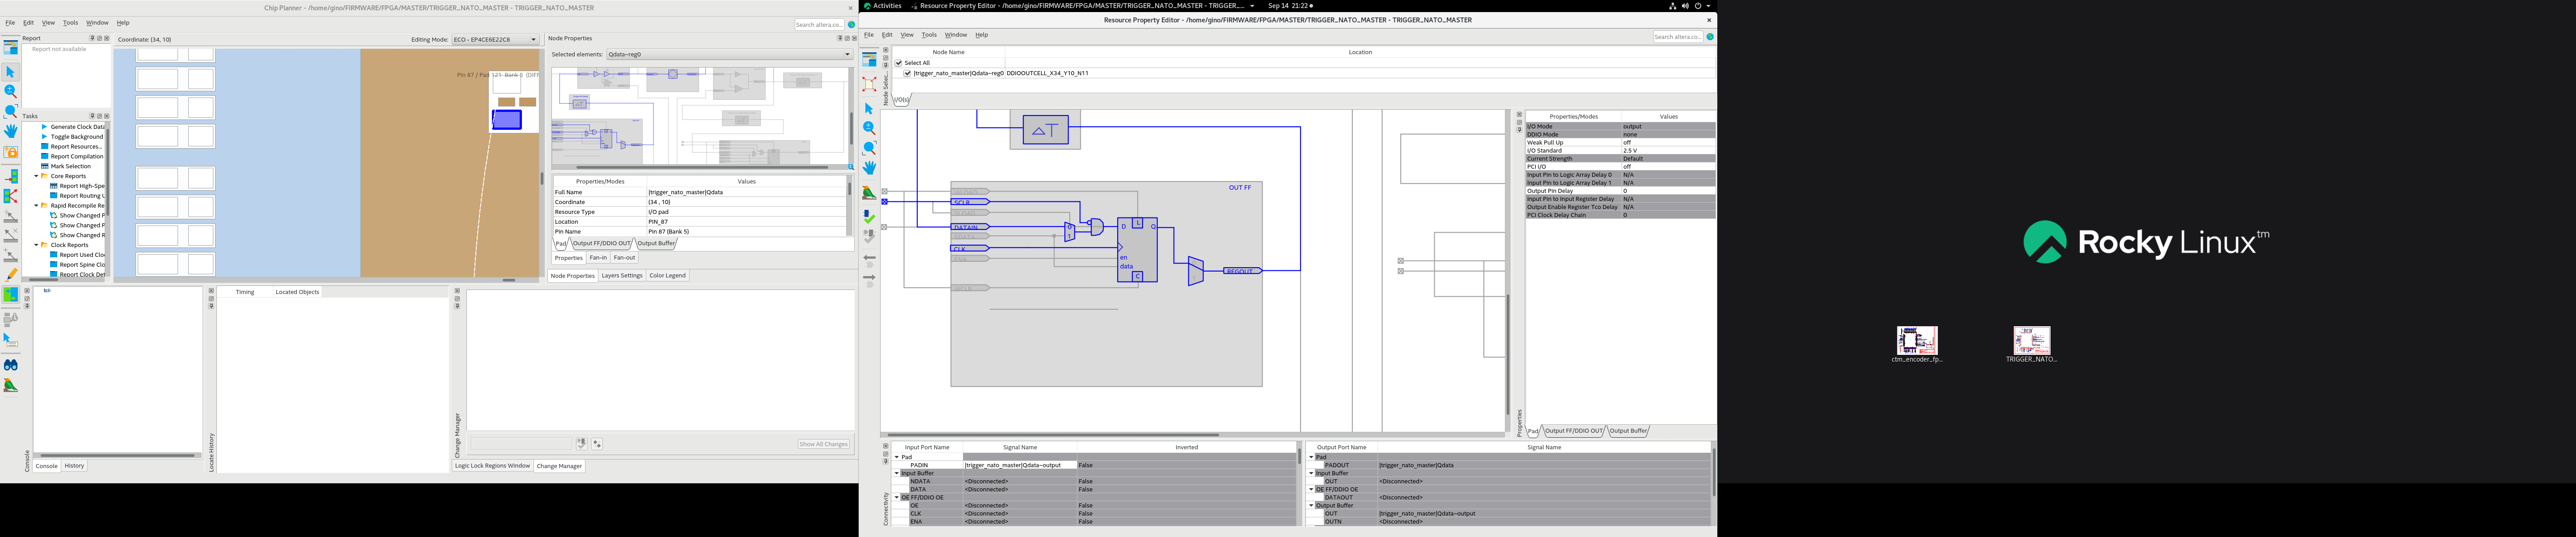This screenshot has height=537, width=2576.
Task: Switch to the Layers Settings tab
Action: [621, 276]
